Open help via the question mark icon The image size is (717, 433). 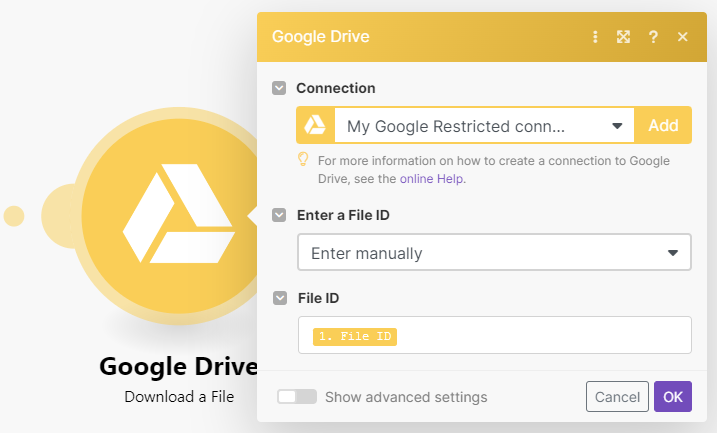tap(653, 37)
